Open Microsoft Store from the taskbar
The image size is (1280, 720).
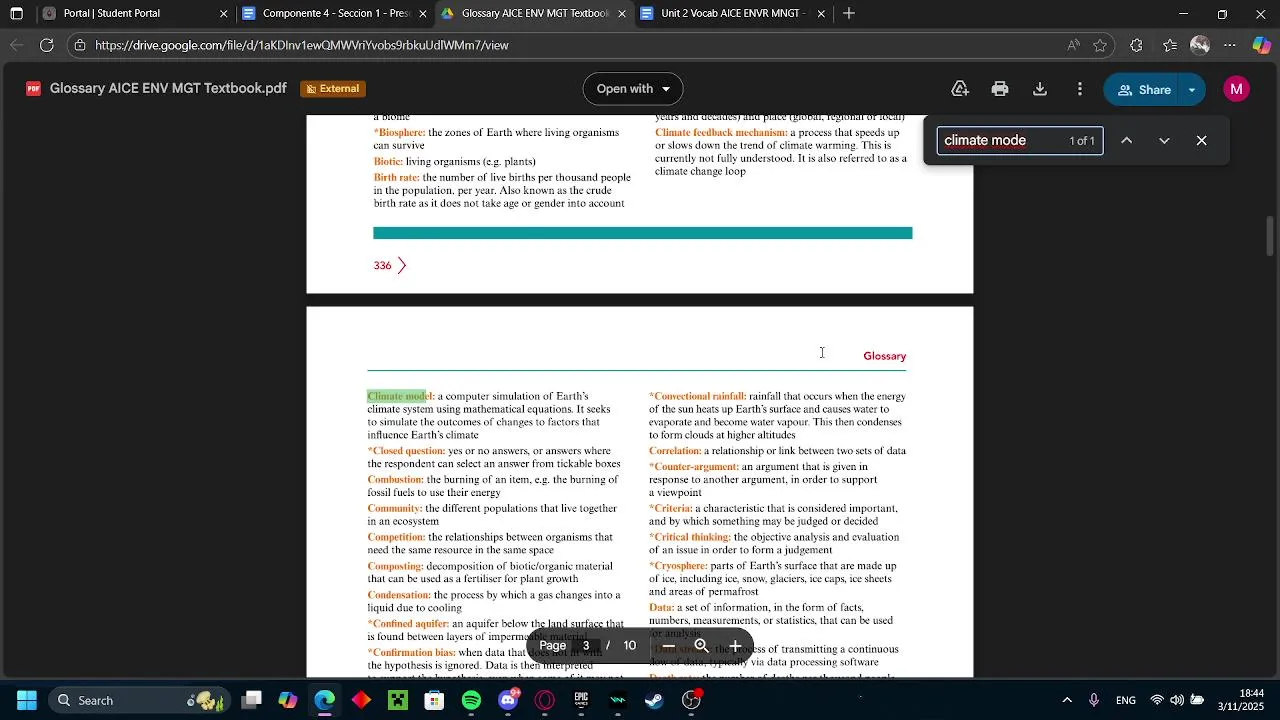tap(434, 700)
